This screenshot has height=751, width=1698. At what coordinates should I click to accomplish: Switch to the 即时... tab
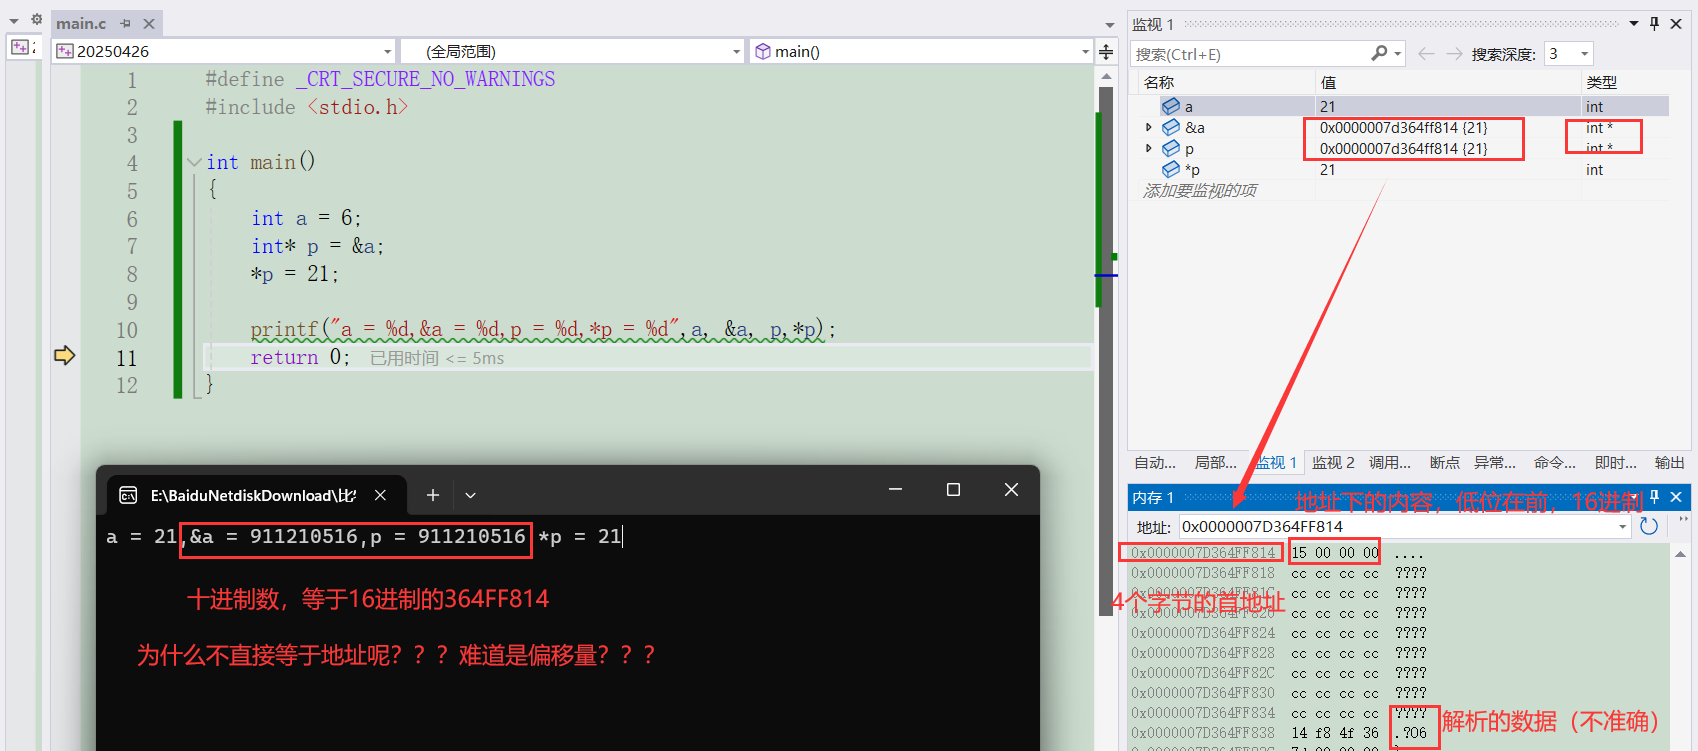point(1615,462)
